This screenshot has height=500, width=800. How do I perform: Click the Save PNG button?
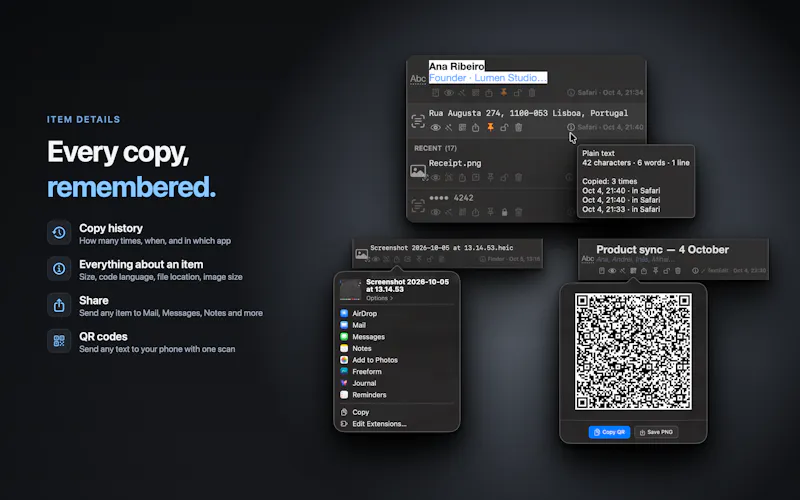click(x=656, y=432)
